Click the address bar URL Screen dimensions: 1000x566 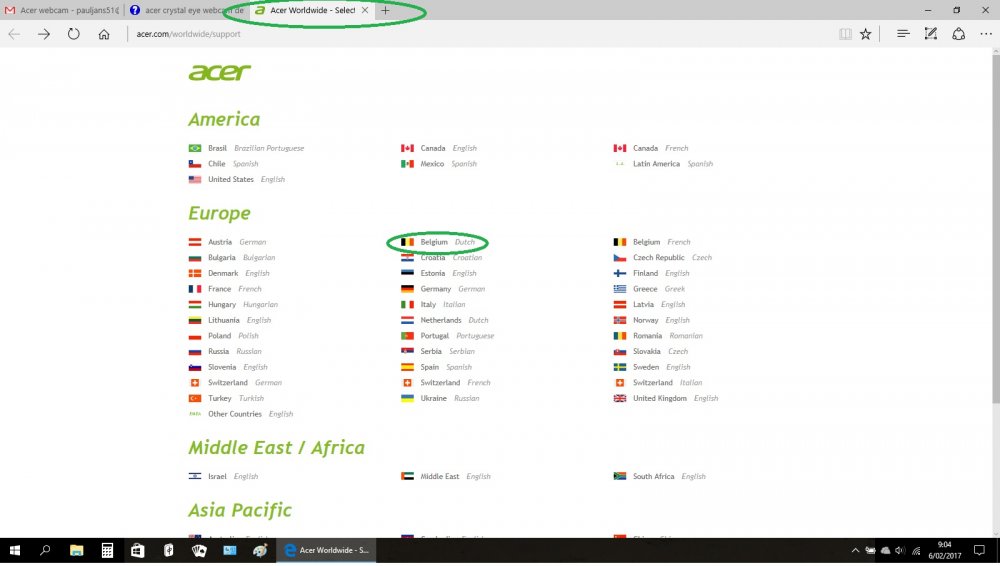pyautogui.click(x=188, y=34)
